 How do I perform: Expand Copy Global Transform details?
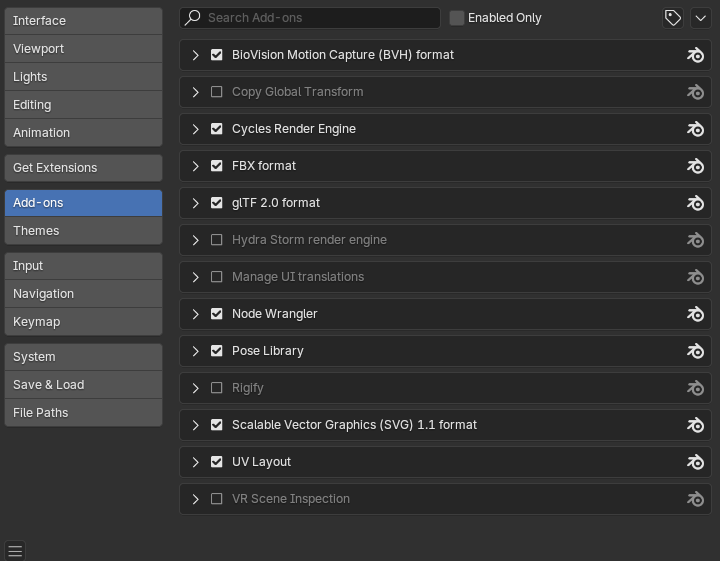click(196, 92)
